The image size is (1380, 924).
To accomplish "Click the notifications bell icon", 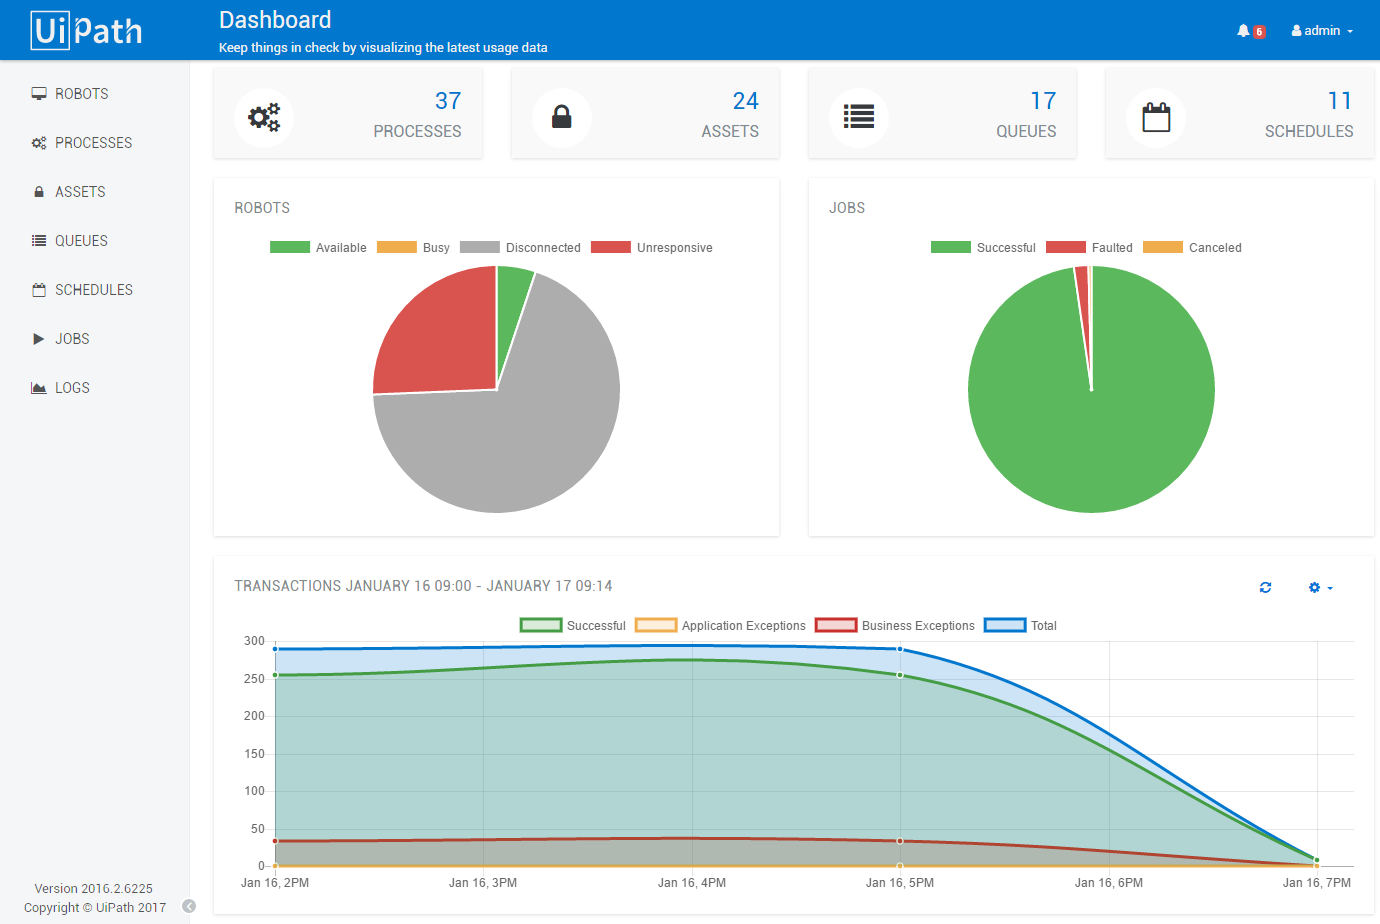I will [1243, 31].
